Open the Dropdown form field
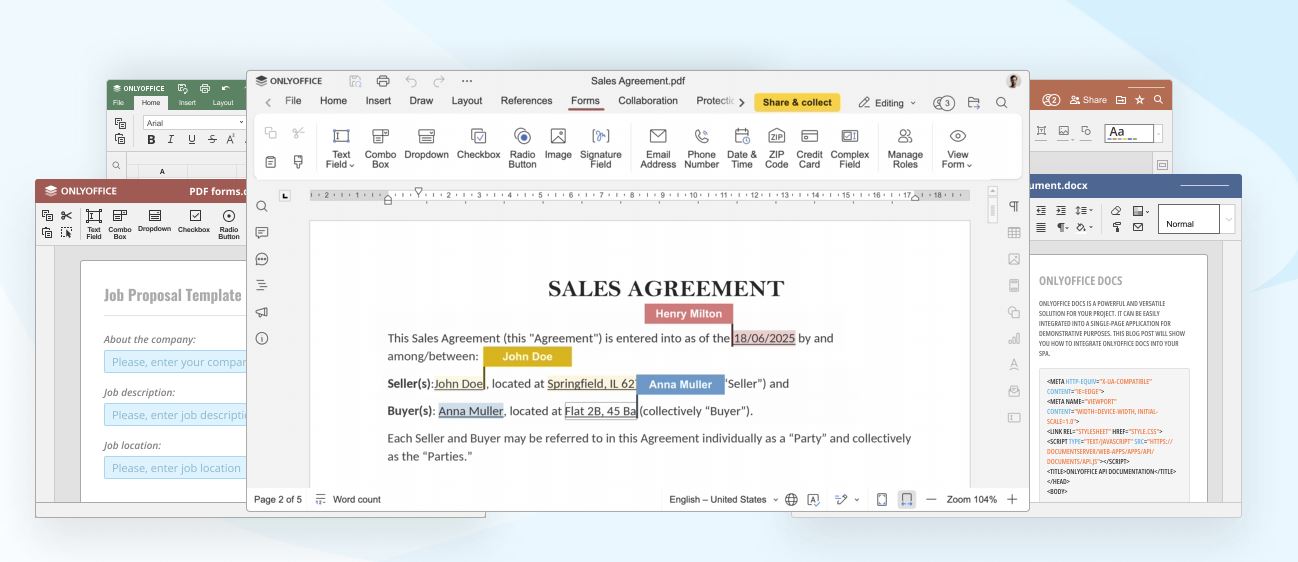Screen dimensions: 1298x562 pos(427,143)
